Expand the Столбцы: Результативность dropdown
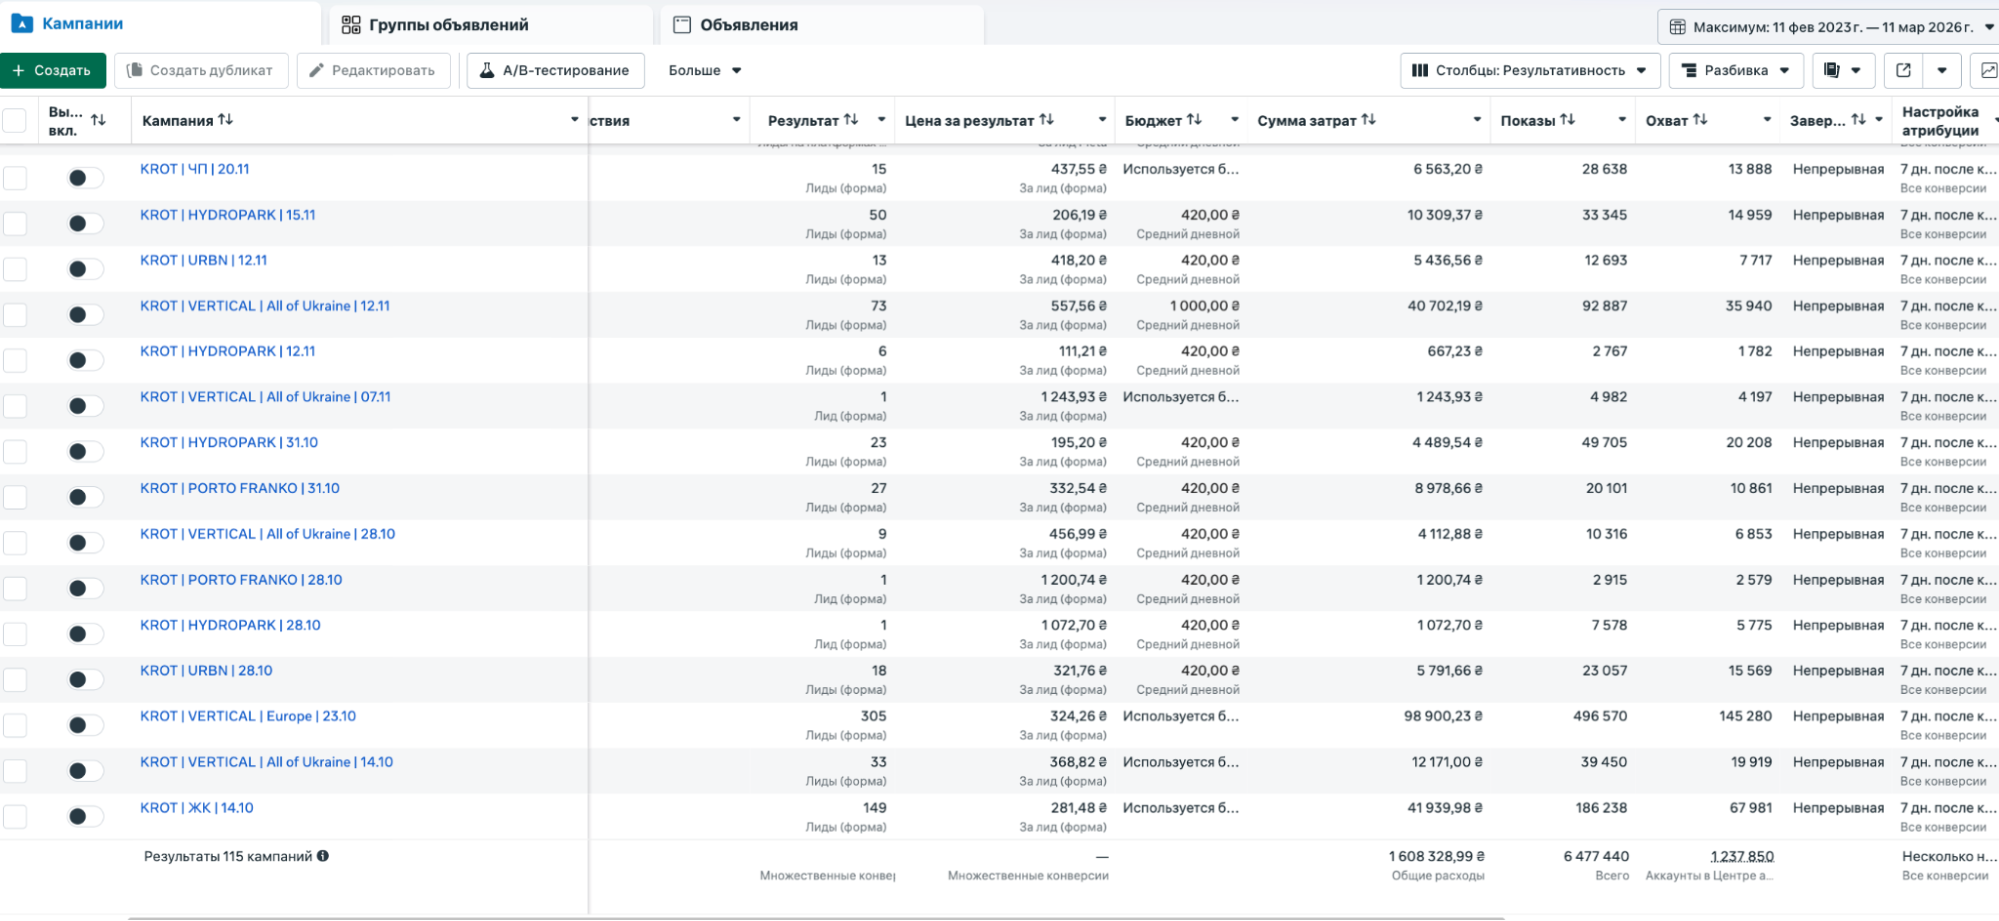The image size is (1999, 921). pos(1529,70)
